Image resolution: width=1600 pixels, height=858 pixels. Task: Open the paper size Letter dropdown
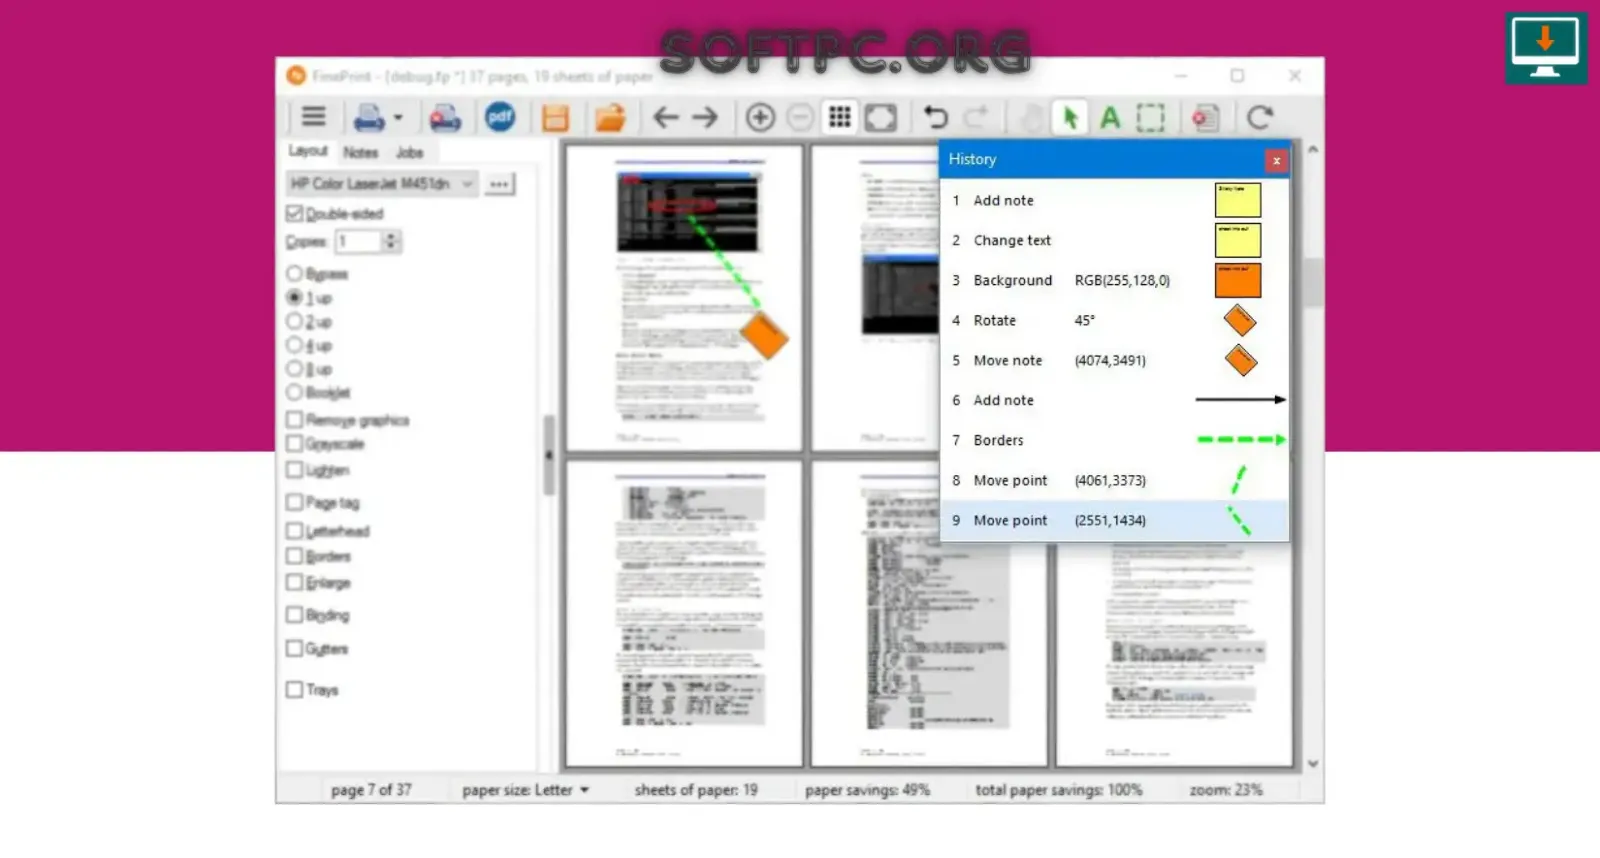coord(526,790)
